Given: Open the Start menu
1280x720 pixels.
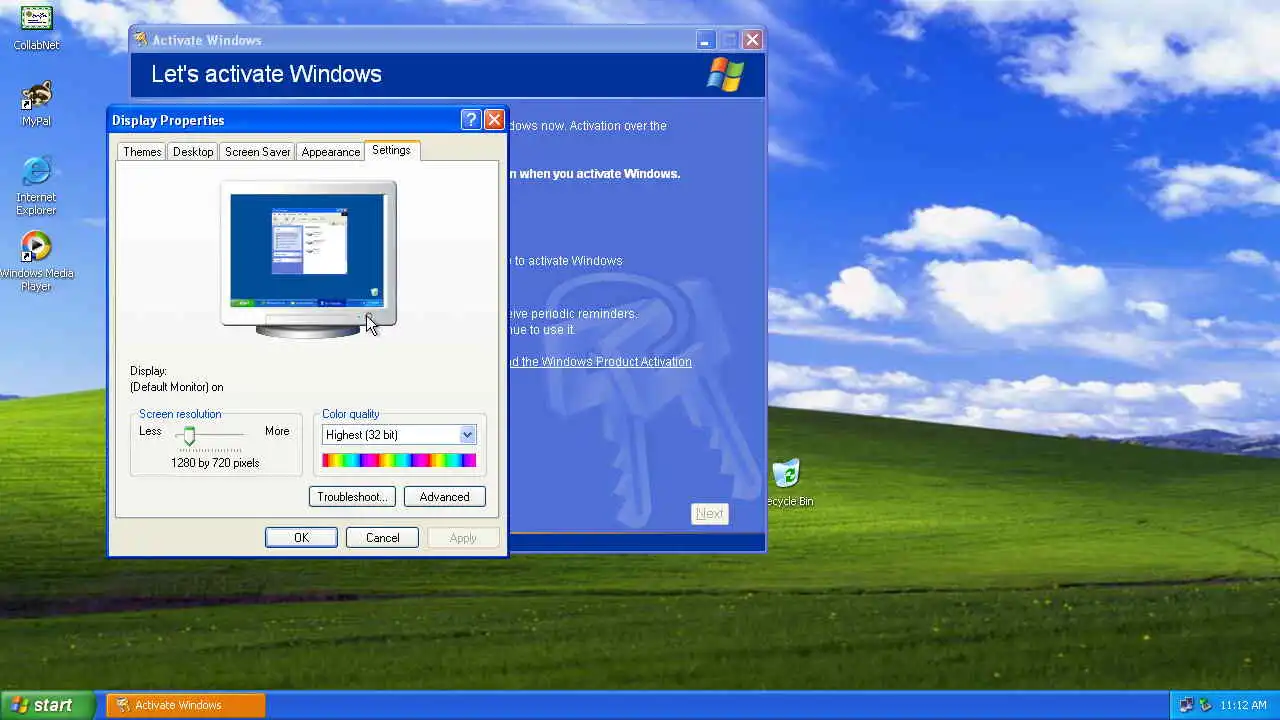Looking at the screenshot, I should pos(48,705).
